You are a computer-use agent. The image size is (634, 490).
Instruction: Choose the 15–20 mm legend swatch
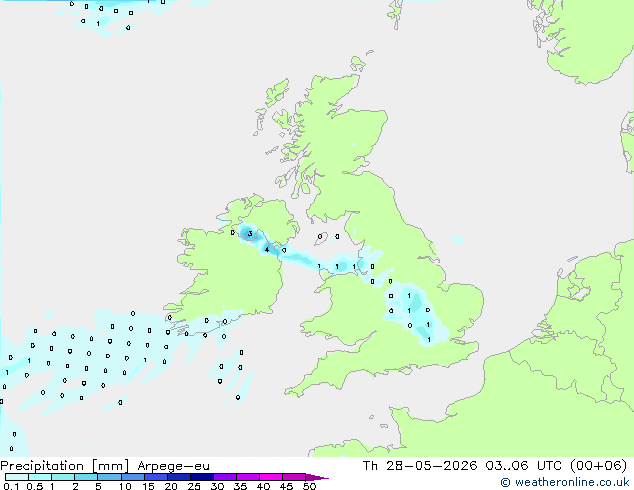(155, 477)
